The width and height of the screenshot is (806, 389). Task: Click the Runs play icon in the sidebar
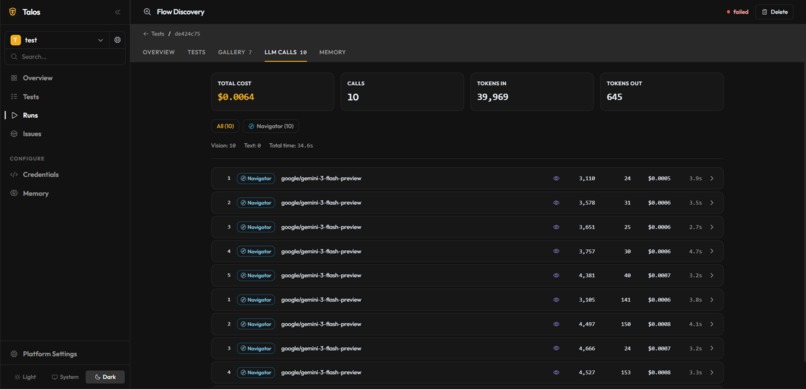pos(14,115)
